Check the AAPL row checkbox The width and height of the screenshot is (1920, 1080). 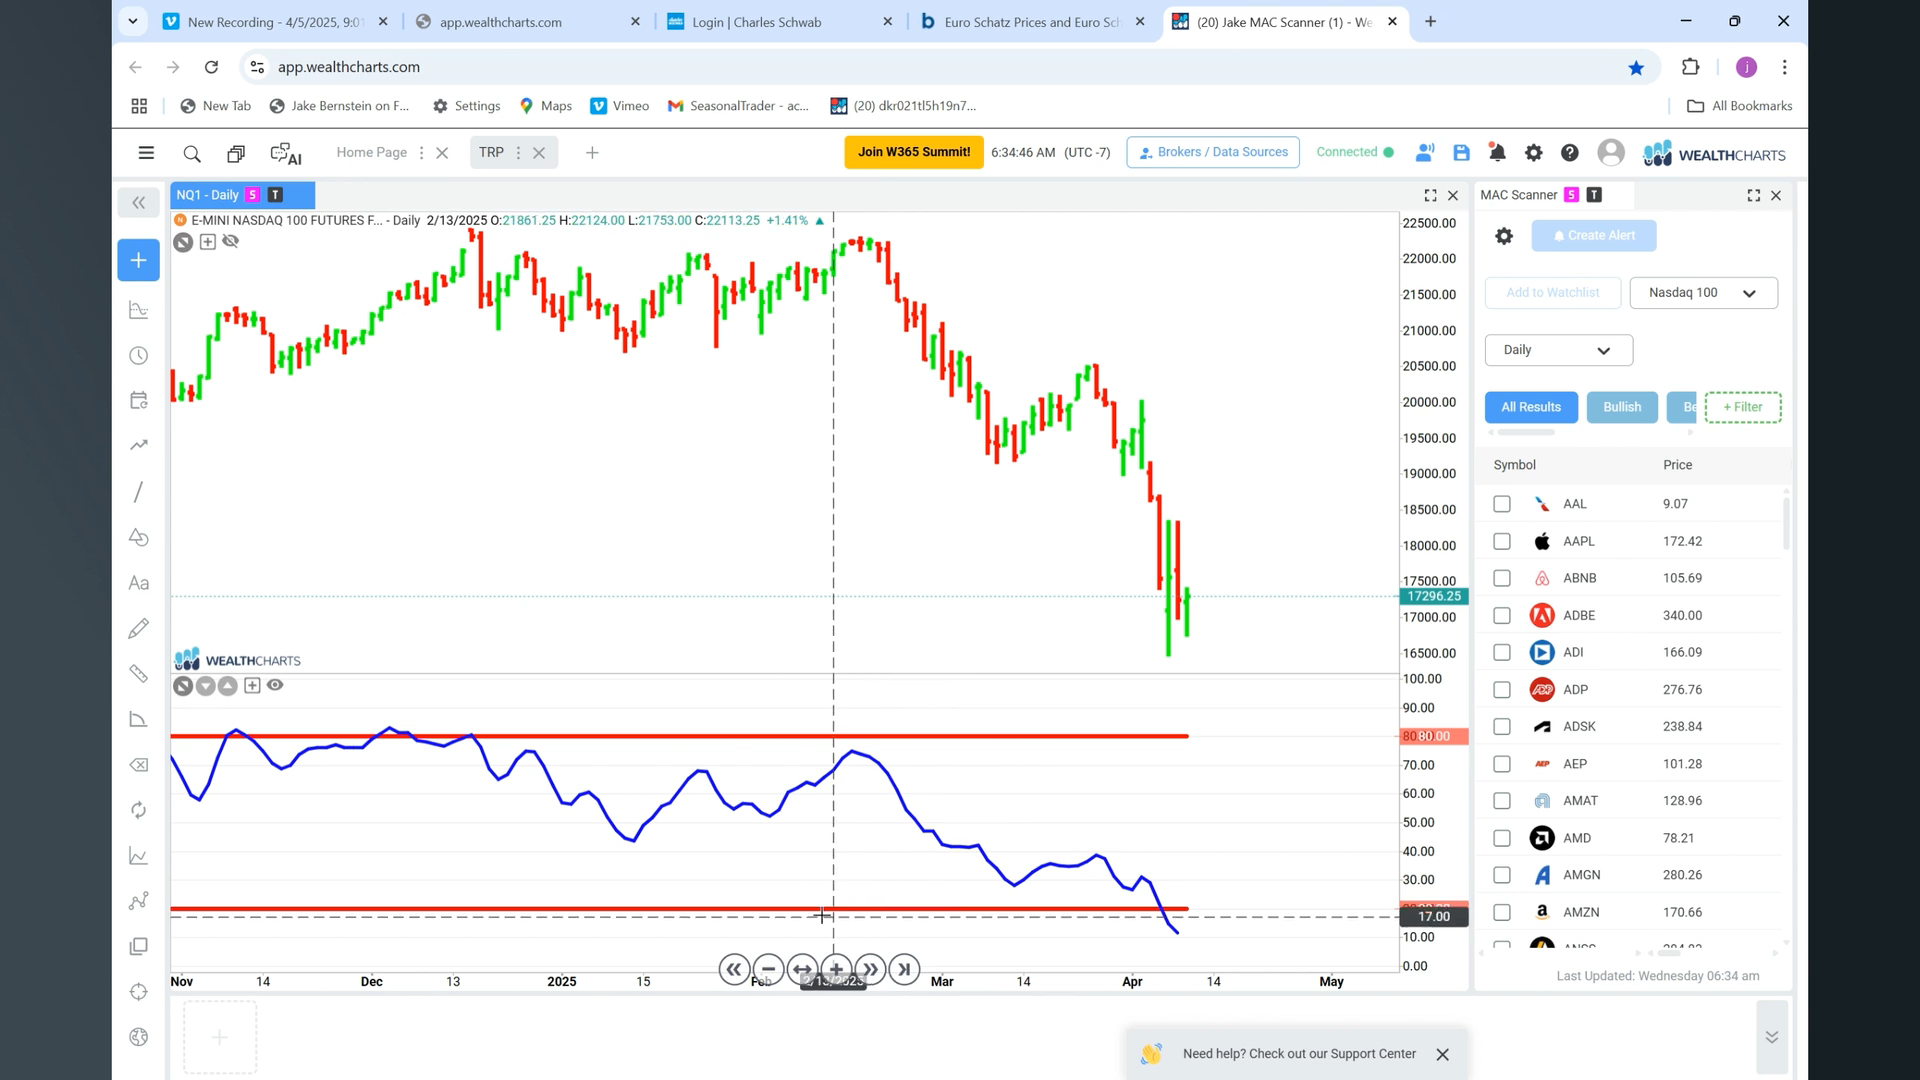1502,541
